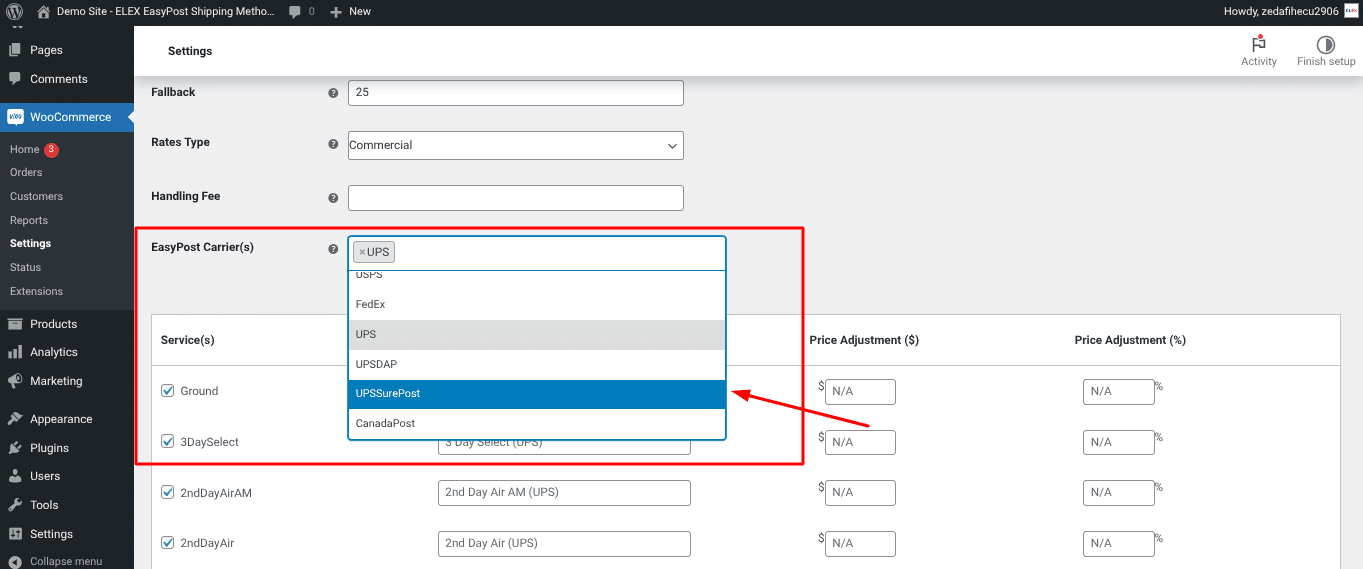
Task: Click the WordPress logo icon
Action: 15,11
